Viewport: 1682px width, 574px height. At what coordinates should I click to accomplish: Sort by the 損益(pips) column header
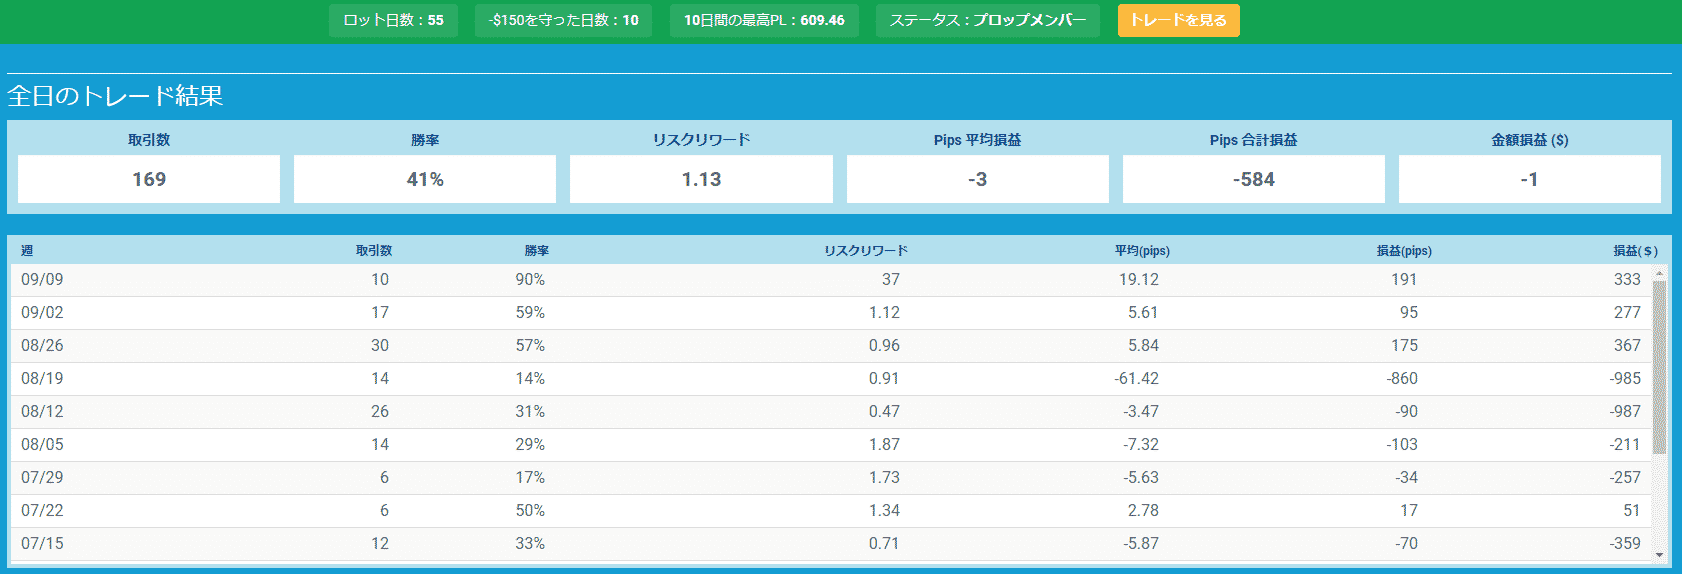click(x=1404, y=251)
